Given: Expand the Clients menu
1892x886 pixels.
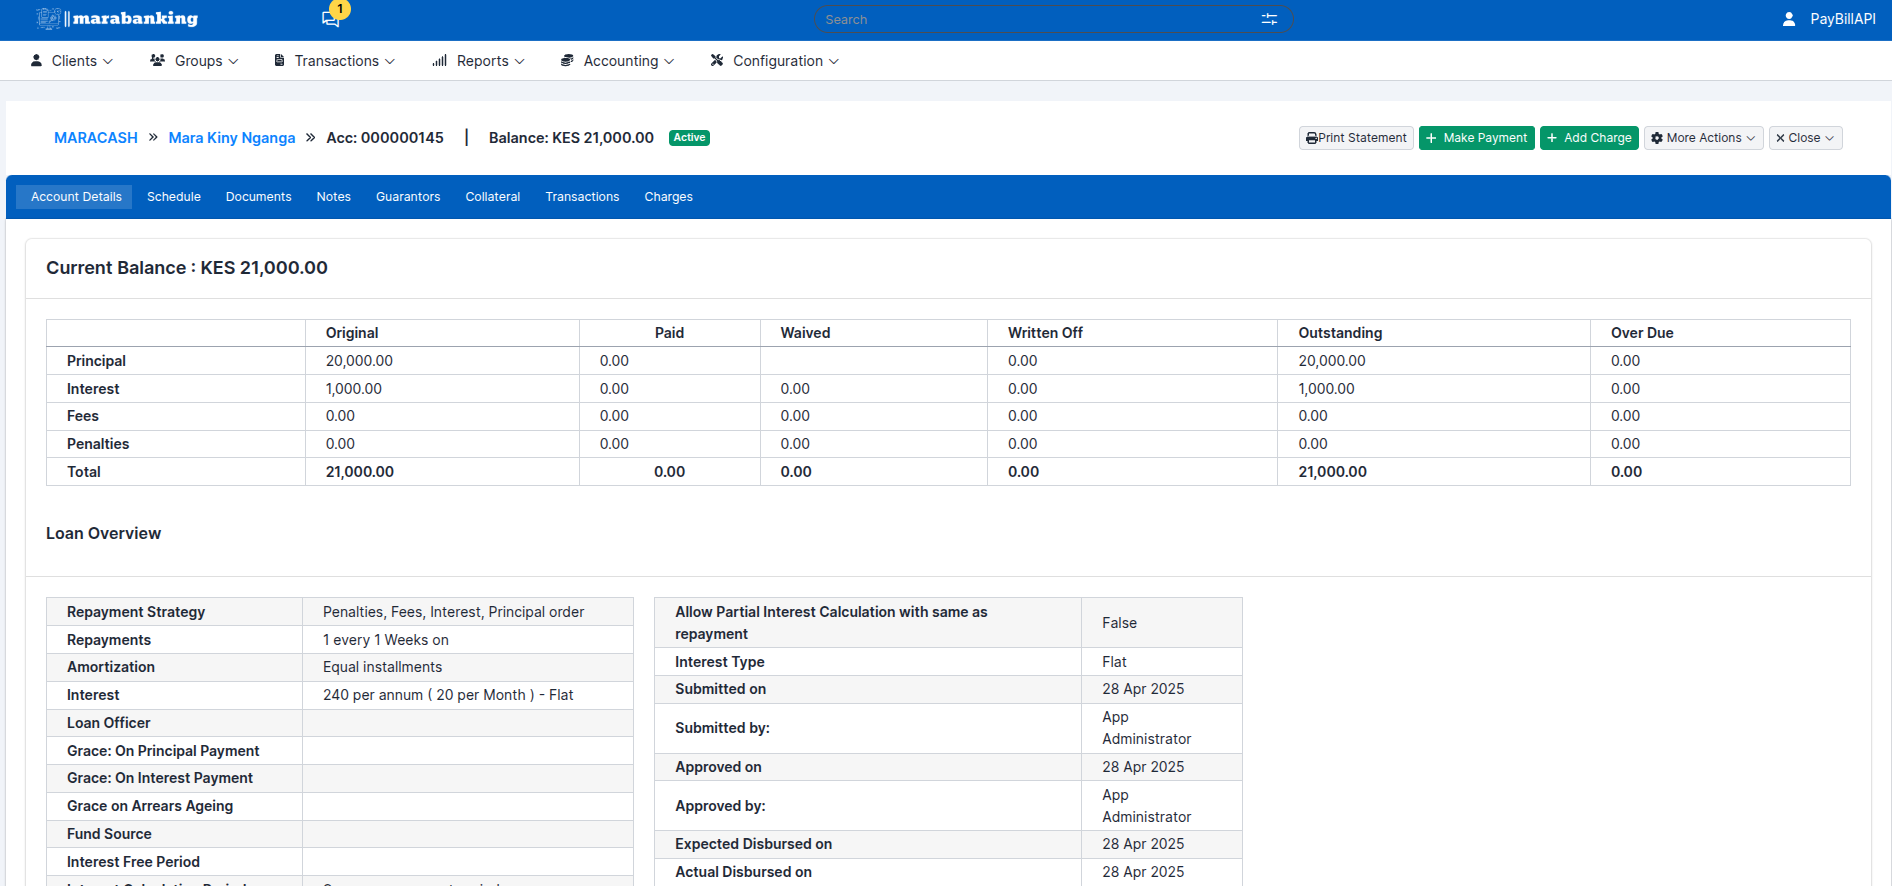Looking at the screenshot, I should (x=72, y=61).
